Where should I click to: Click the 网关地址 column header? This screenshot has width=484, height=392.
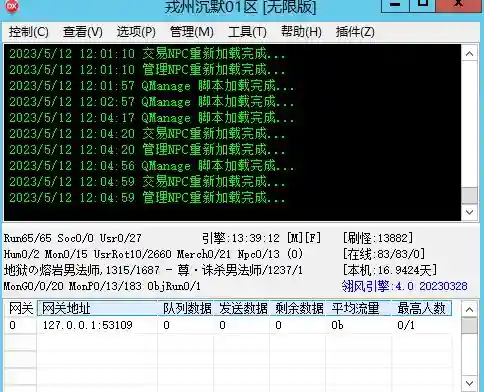tap(97, 308)
